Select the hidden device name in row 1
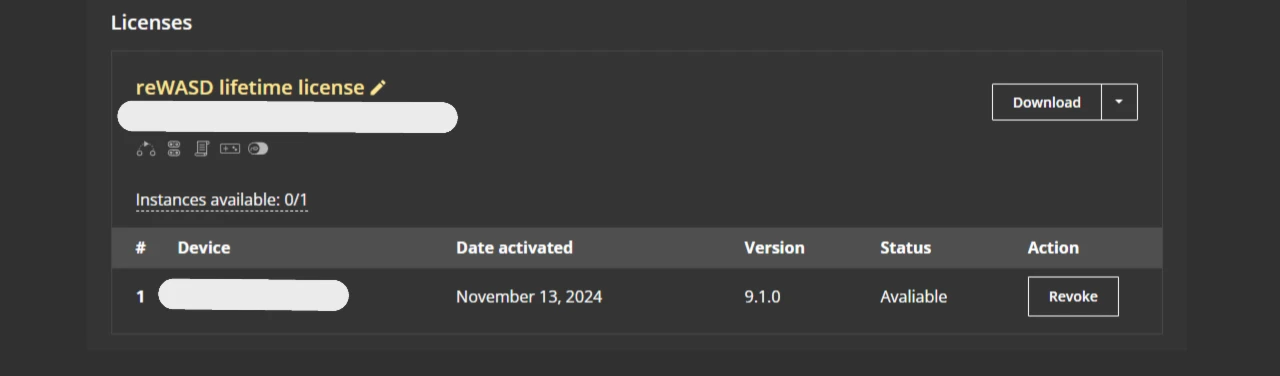Screen dimensions: 1280x376 253,296
